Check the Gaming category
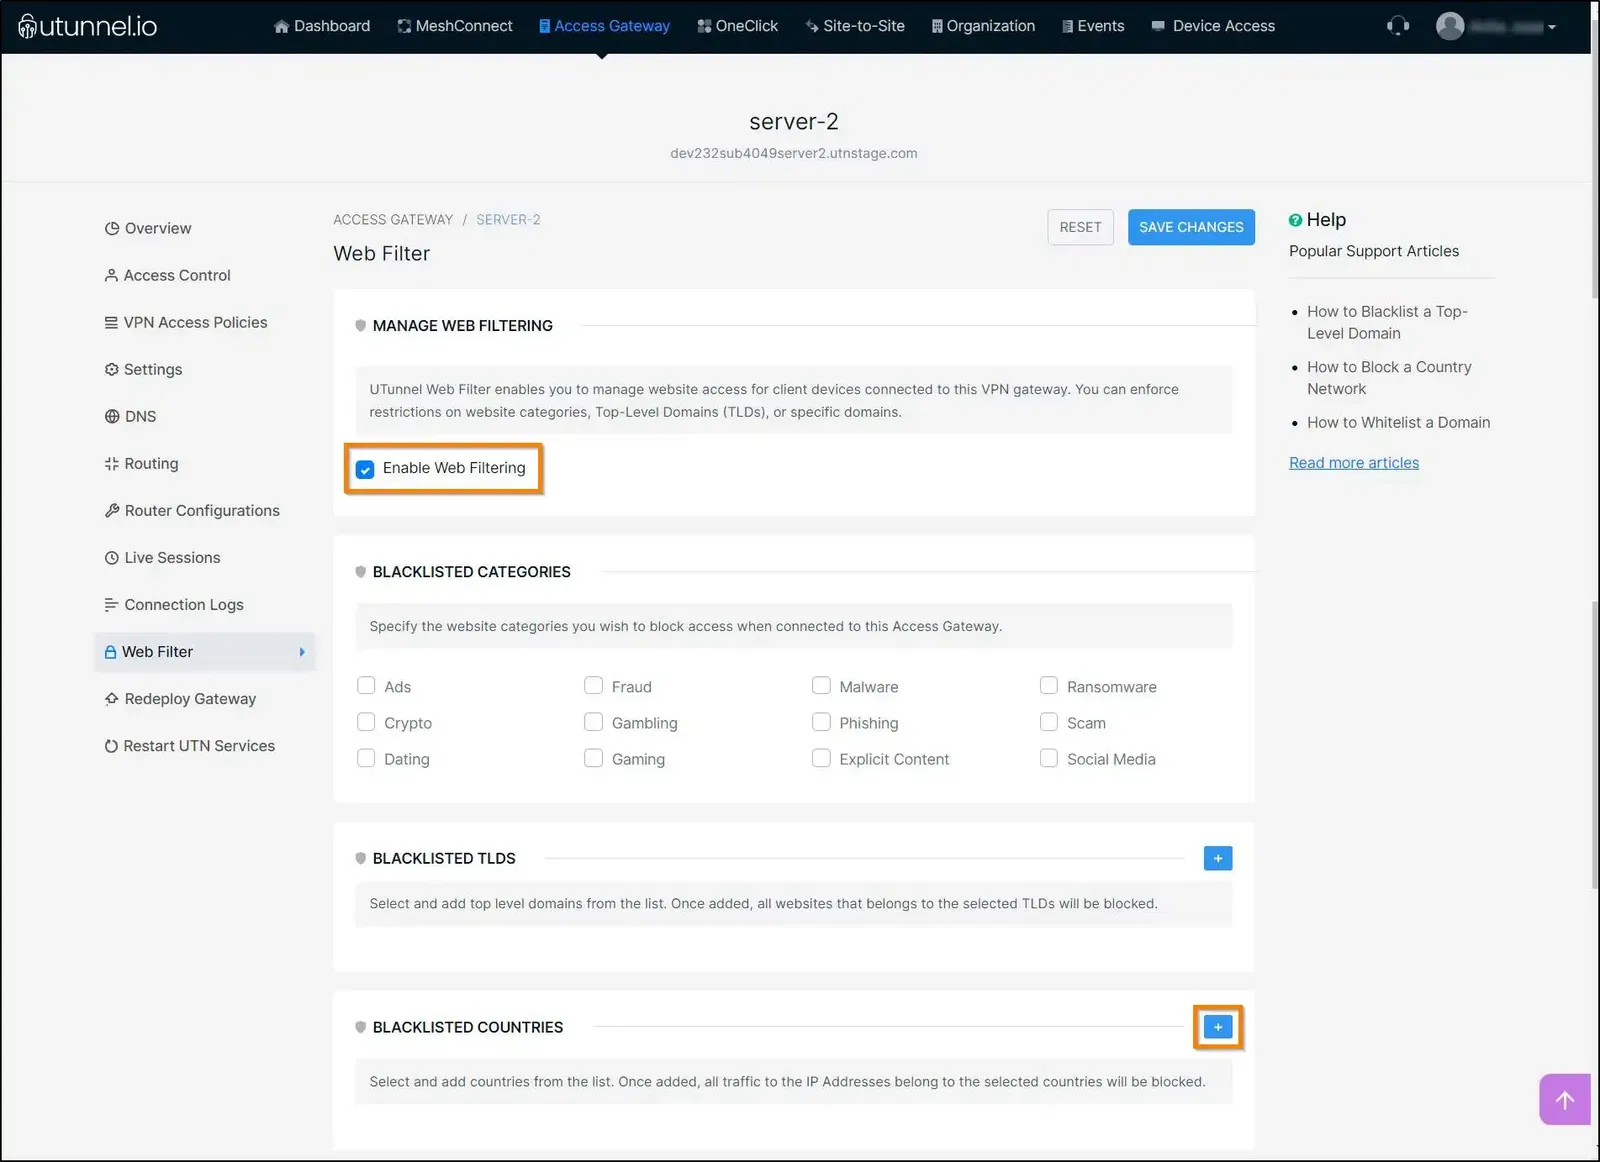The image size is (1600, 1162). pyautogui.click(x=593, y=758)
